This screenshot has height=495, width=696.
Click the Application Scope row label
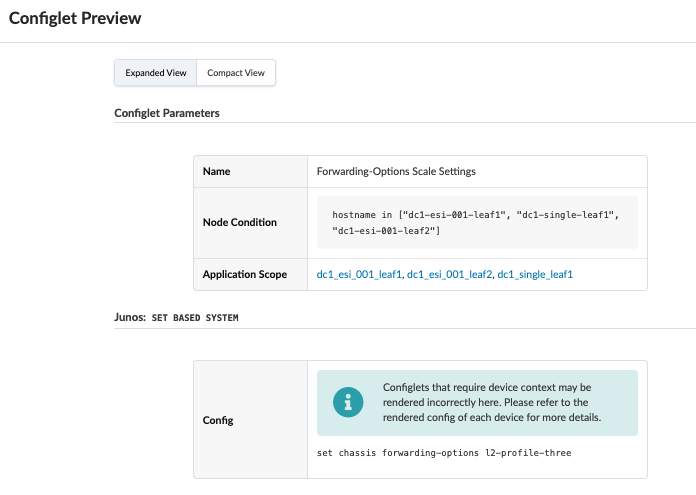[245, 274]
